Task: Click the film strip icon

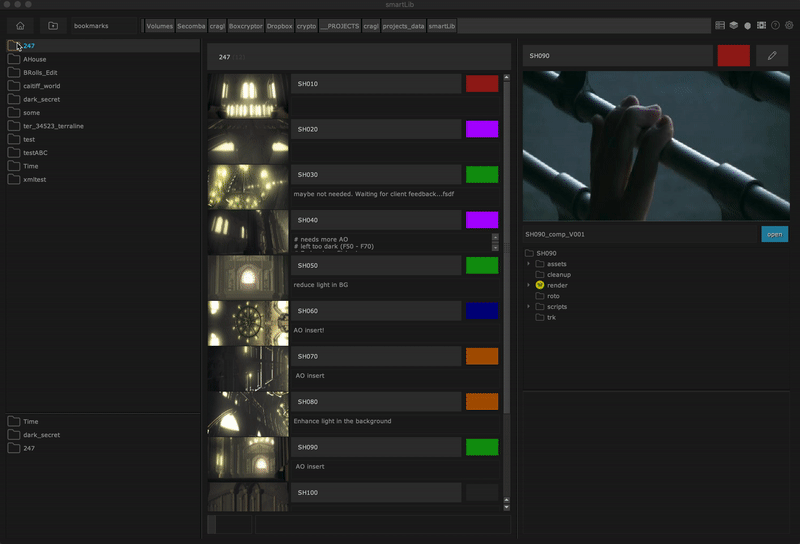Action: tap(761, 25)
